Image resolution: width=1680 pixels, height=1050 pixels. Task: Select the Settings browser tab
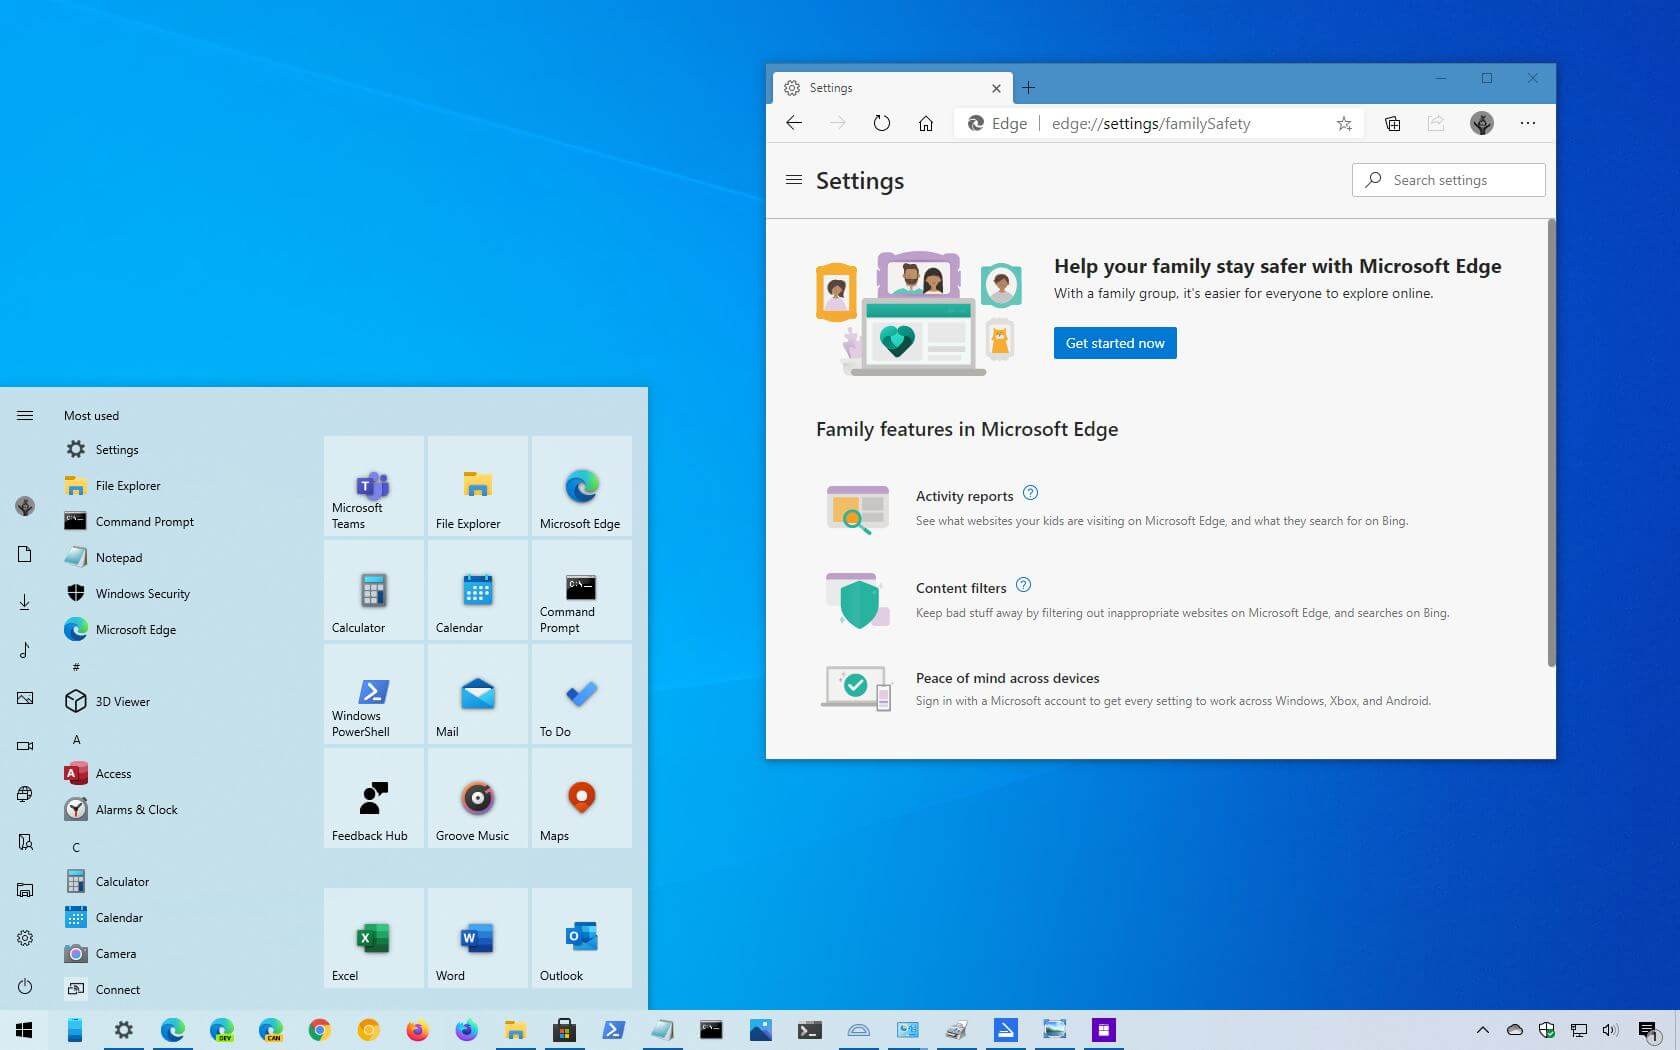pyautogui.click(x=892, y=88)
